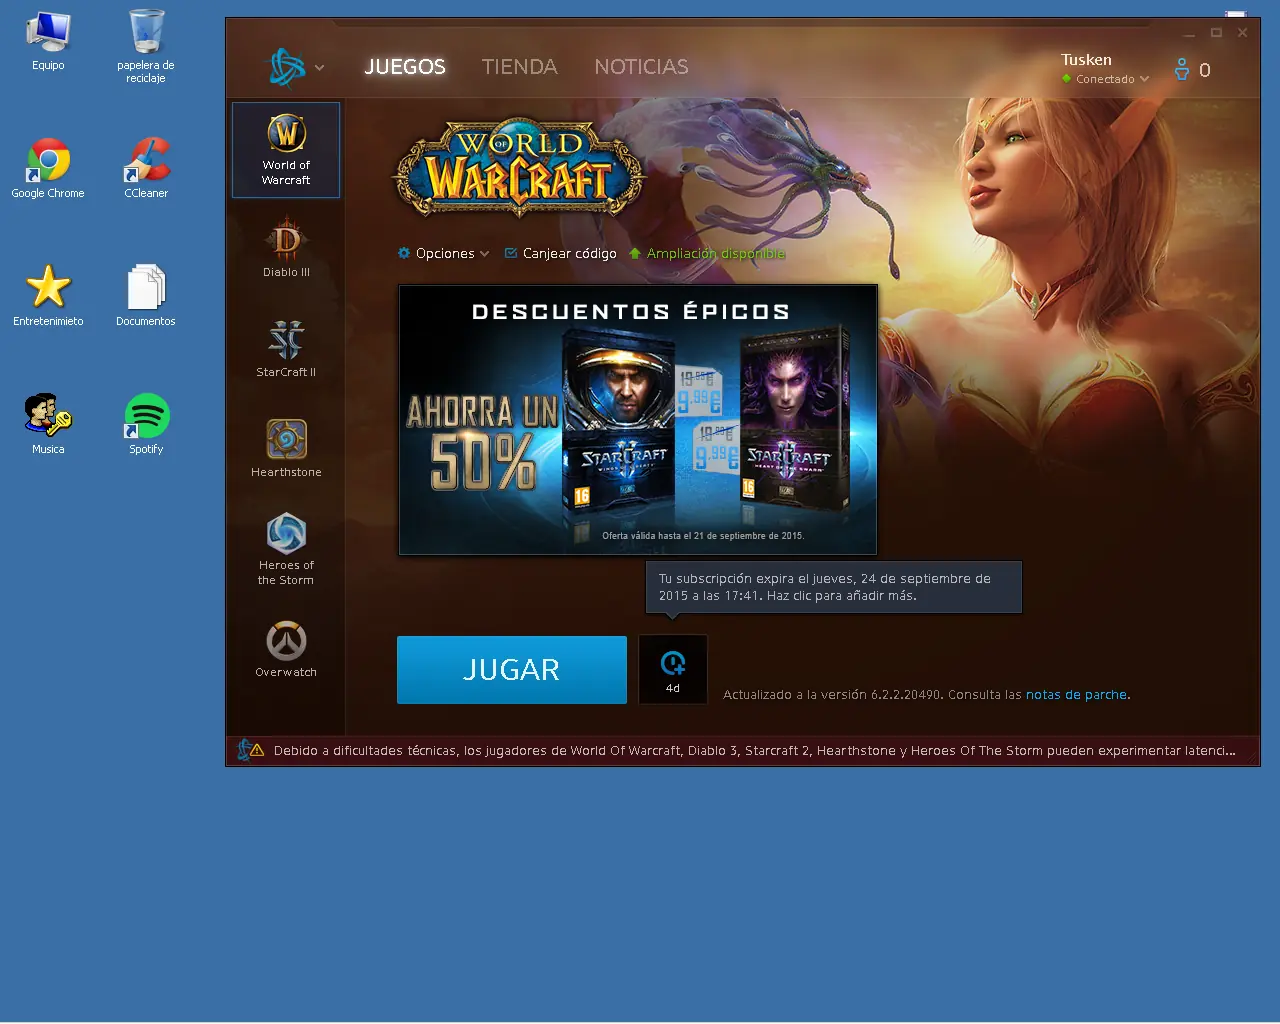Viewport: 1280px width, 1024px height.
Task: Select Heroes of the Storm in sidebar
Action: click(286, 549)
